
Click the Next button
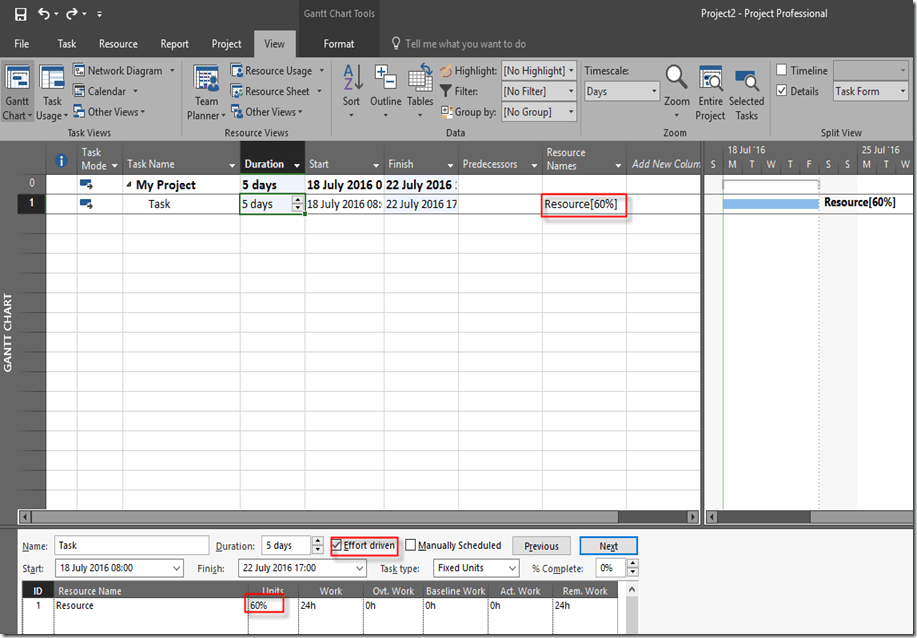point(608,546)
